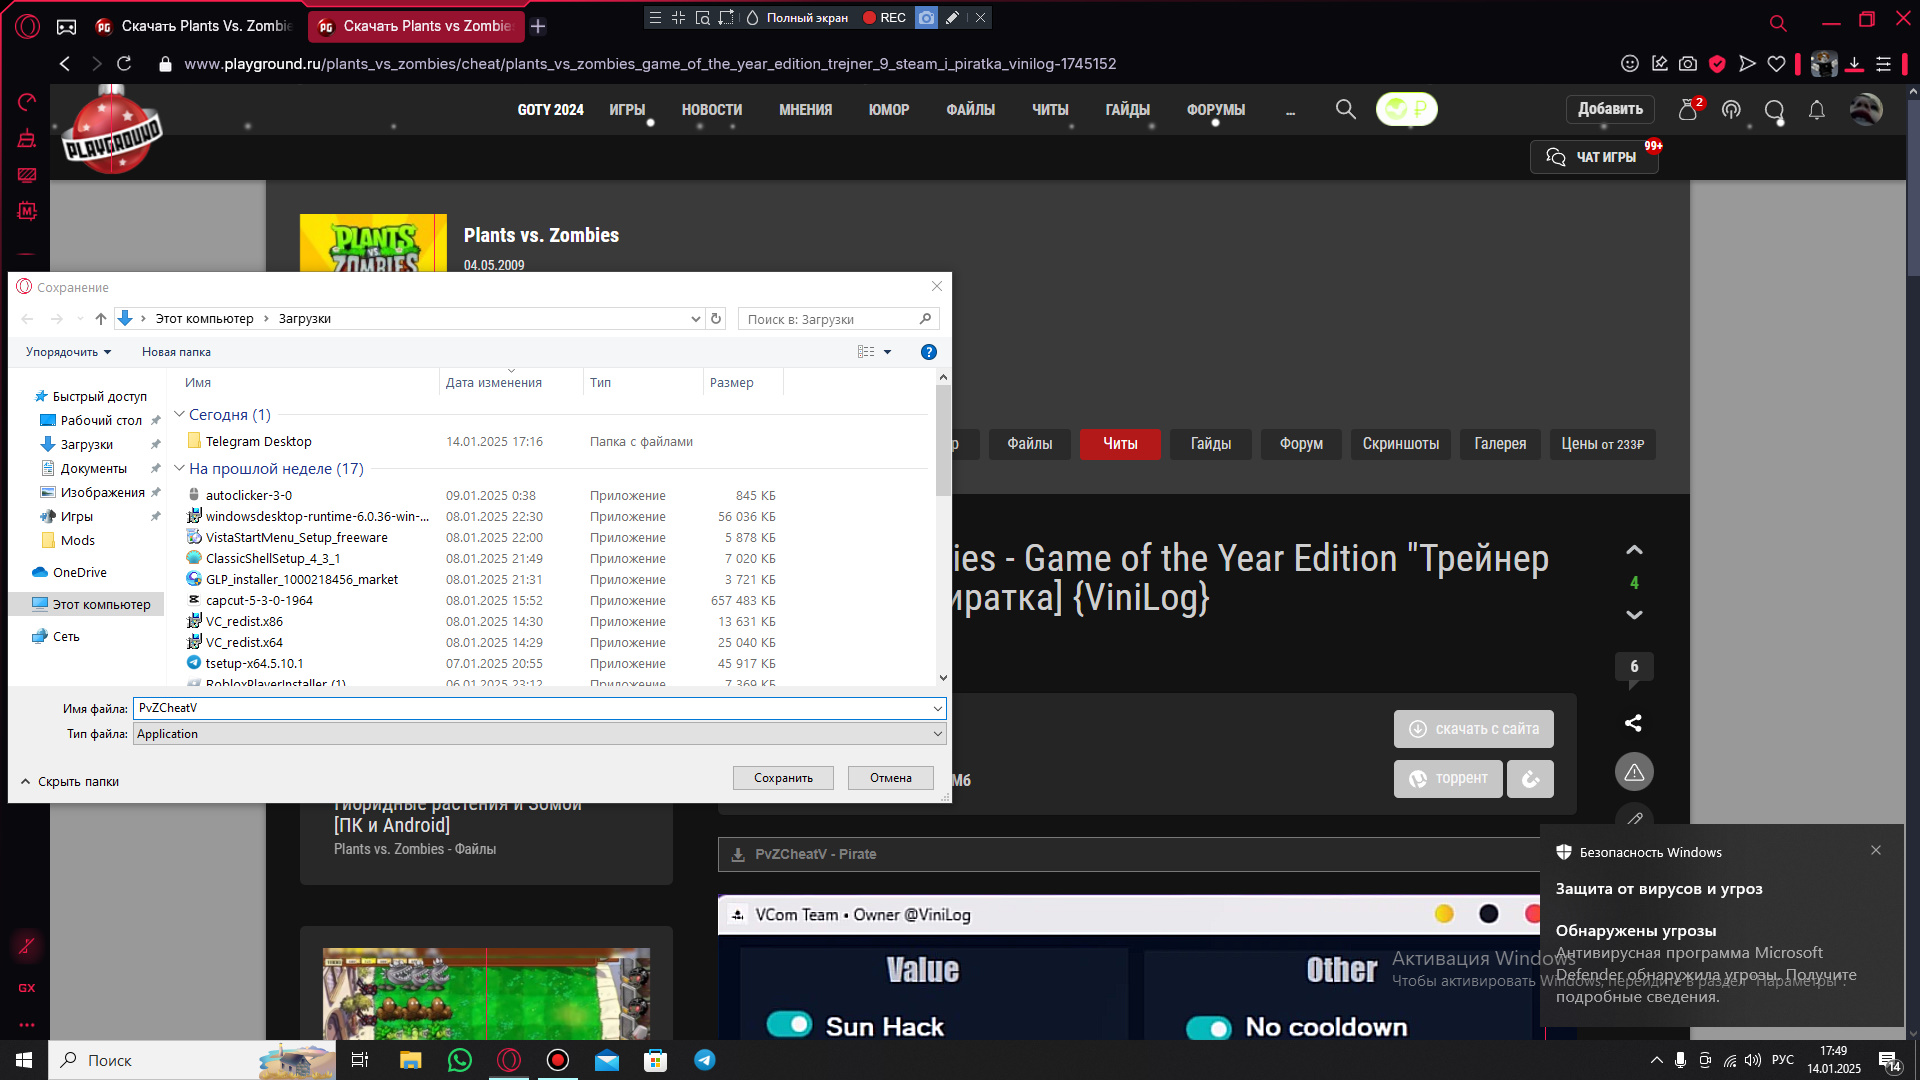Open notifications bell icon on Playground
This screenshot has height=1080, width=1920.
pos(1817,110)
